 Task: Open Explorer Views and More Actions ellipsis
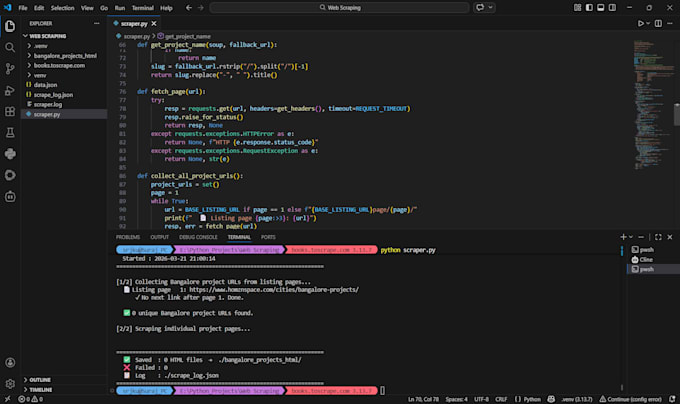pos(96,23)
